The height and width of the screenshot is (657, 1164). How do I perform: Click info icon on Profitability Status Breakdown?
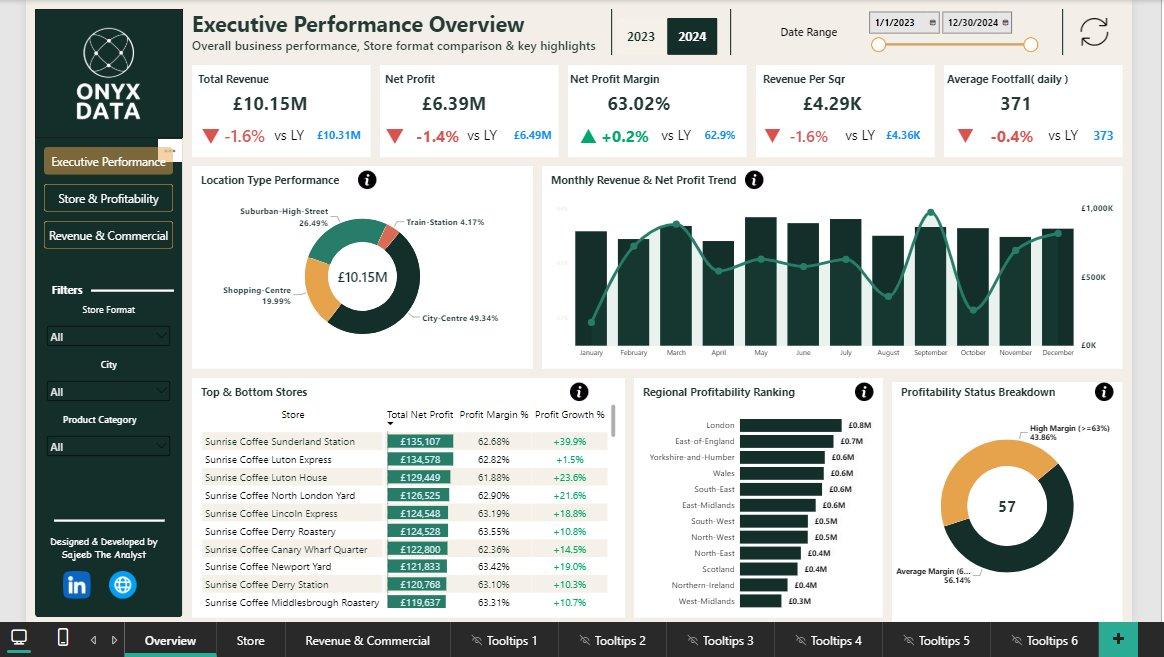[1104, 392]
